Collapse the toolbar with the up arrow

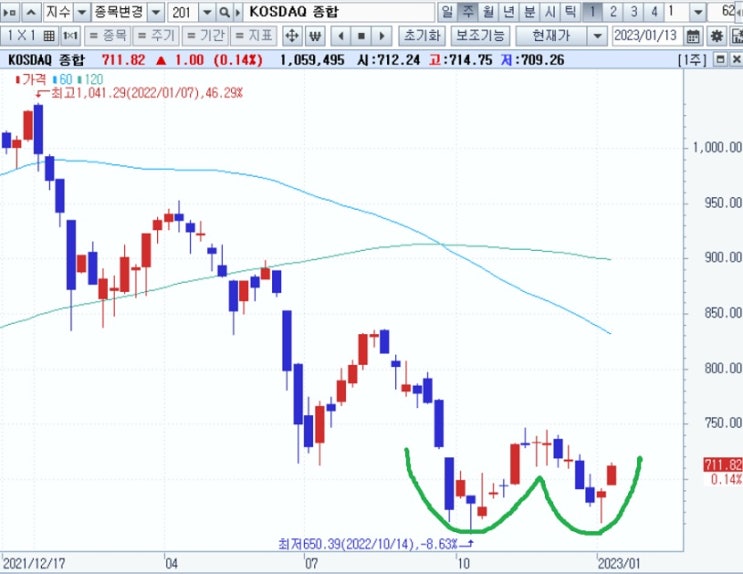point(31,12)
